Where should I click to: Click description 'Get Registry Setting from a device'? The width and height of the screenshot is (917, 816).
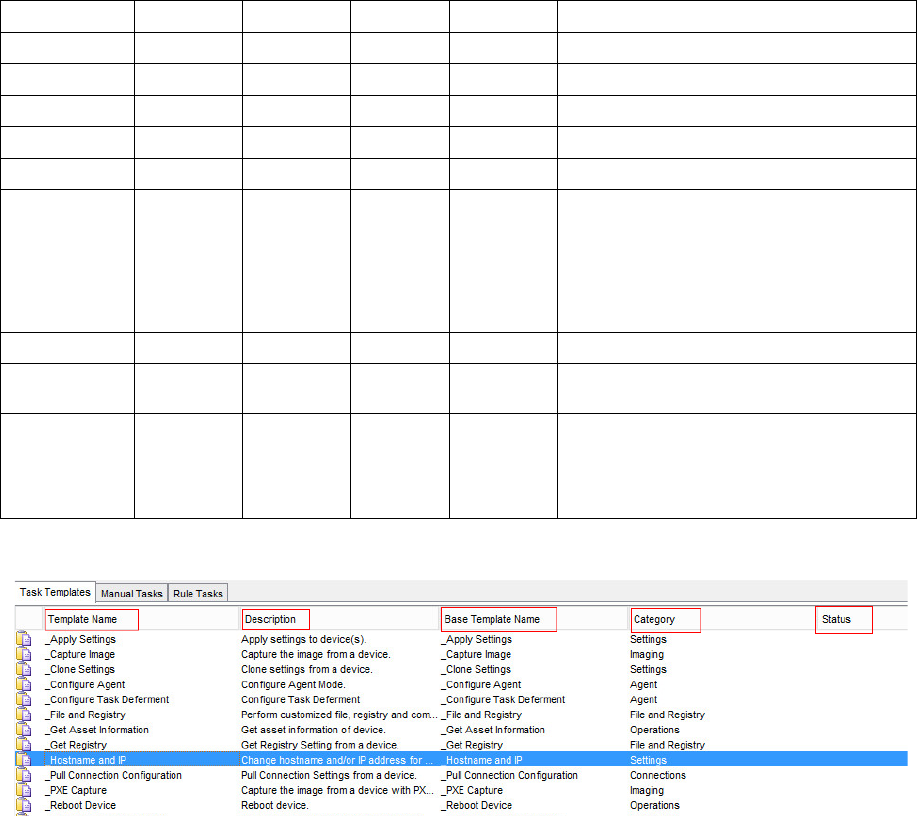click(319, 745)
